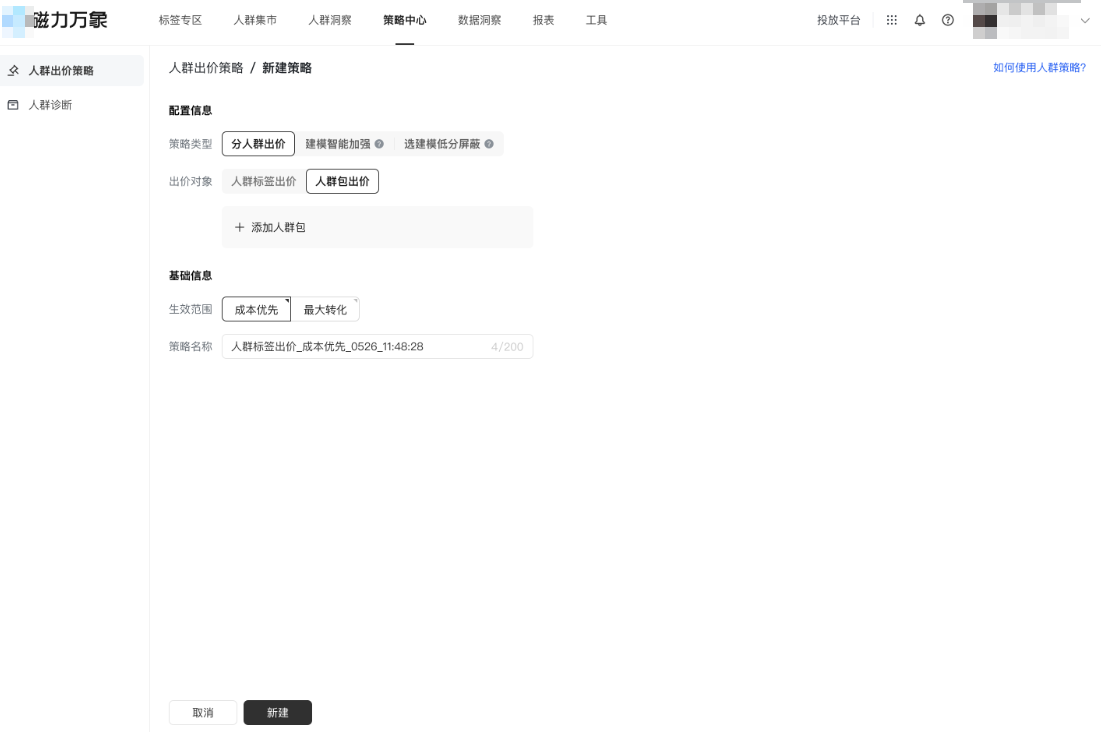Click the 磁力万象 logo
Image resolution: width=1101 pixels, height=732 pixels.
click(x=55, y=20)
